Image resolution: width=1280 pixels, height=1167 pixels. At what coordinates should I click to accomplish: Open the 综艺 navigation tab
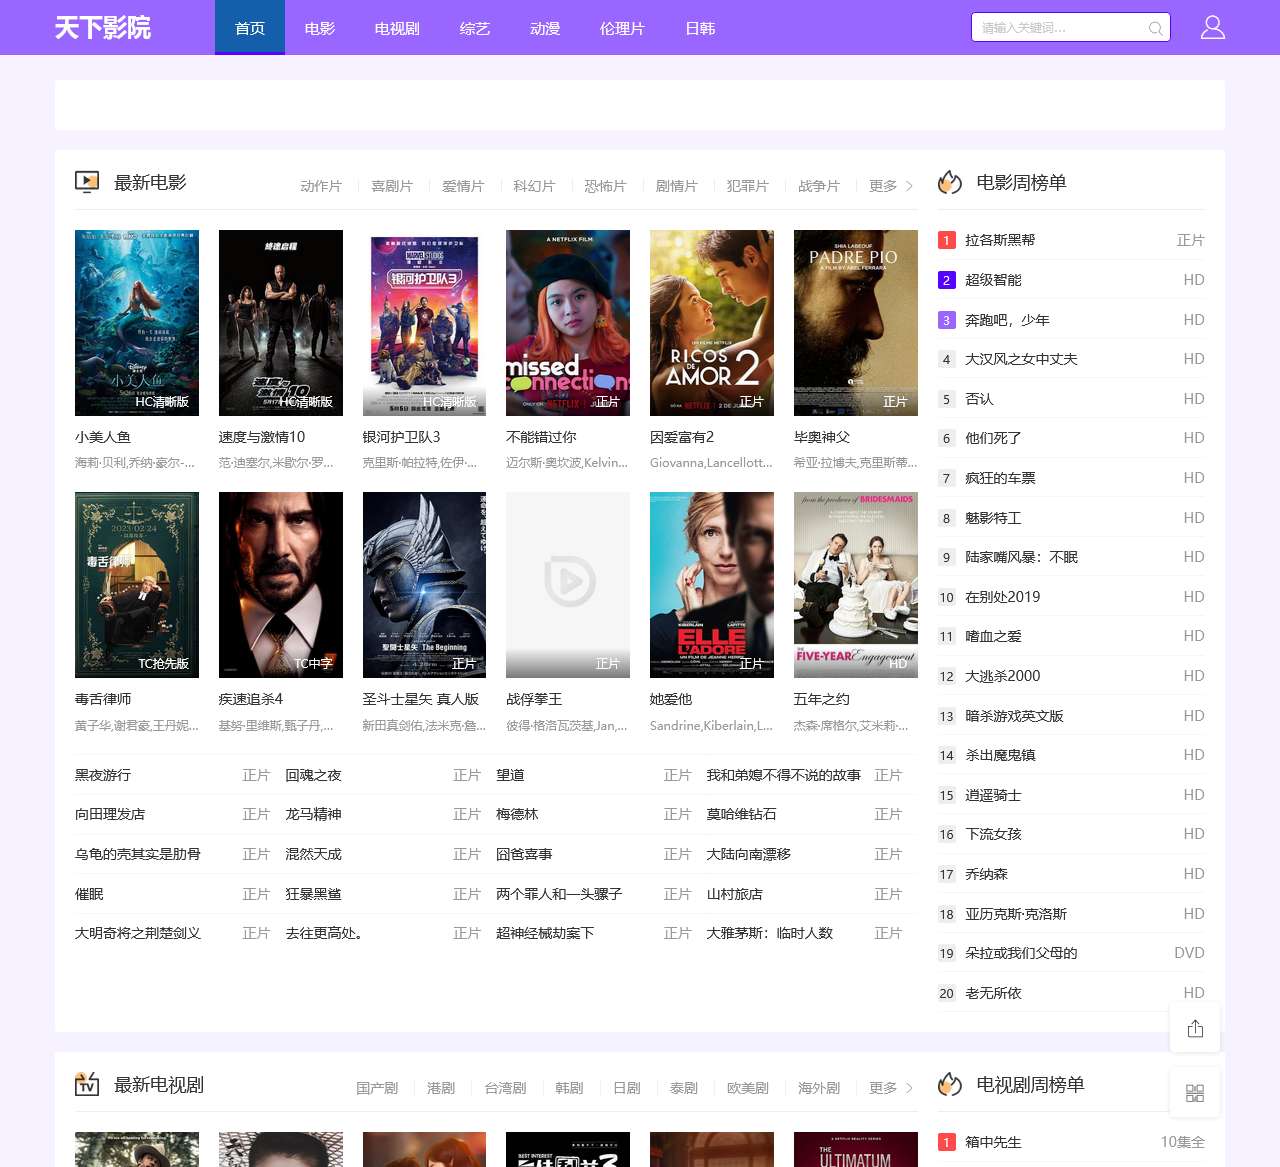pyautogui.click(x=475, y=28)
